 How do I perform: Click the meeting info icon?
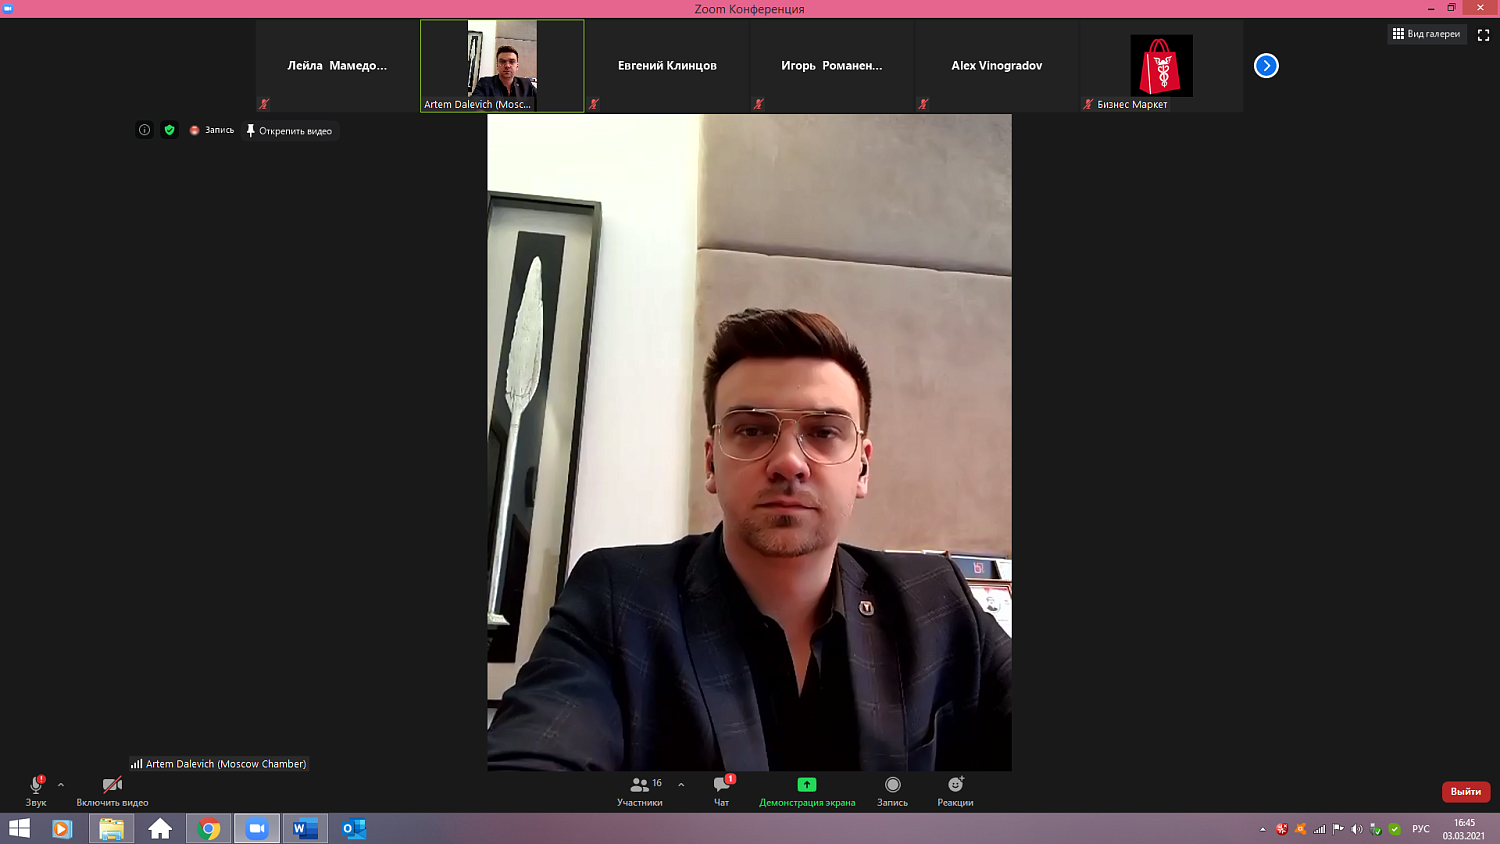[144, 130]
